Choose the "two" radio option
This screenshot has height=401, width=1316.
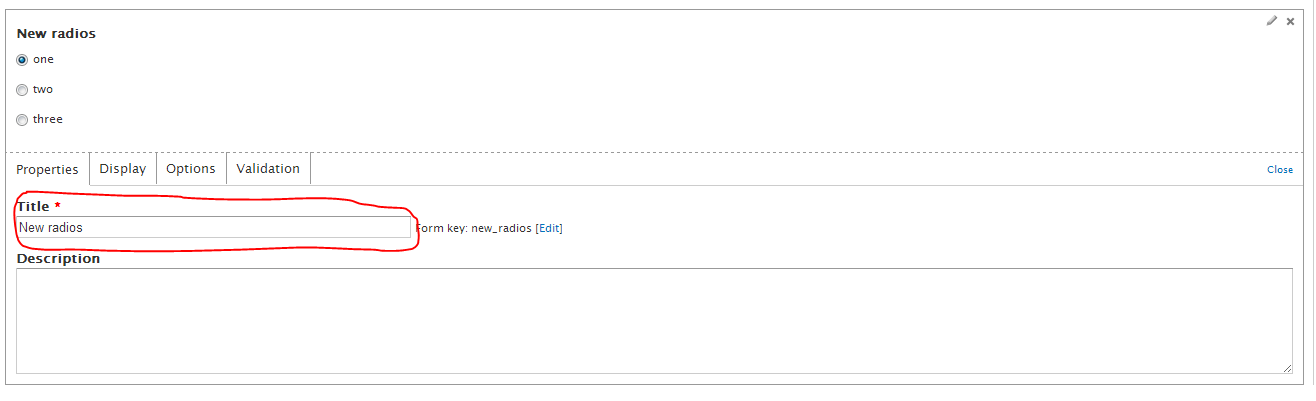(22, 90)
